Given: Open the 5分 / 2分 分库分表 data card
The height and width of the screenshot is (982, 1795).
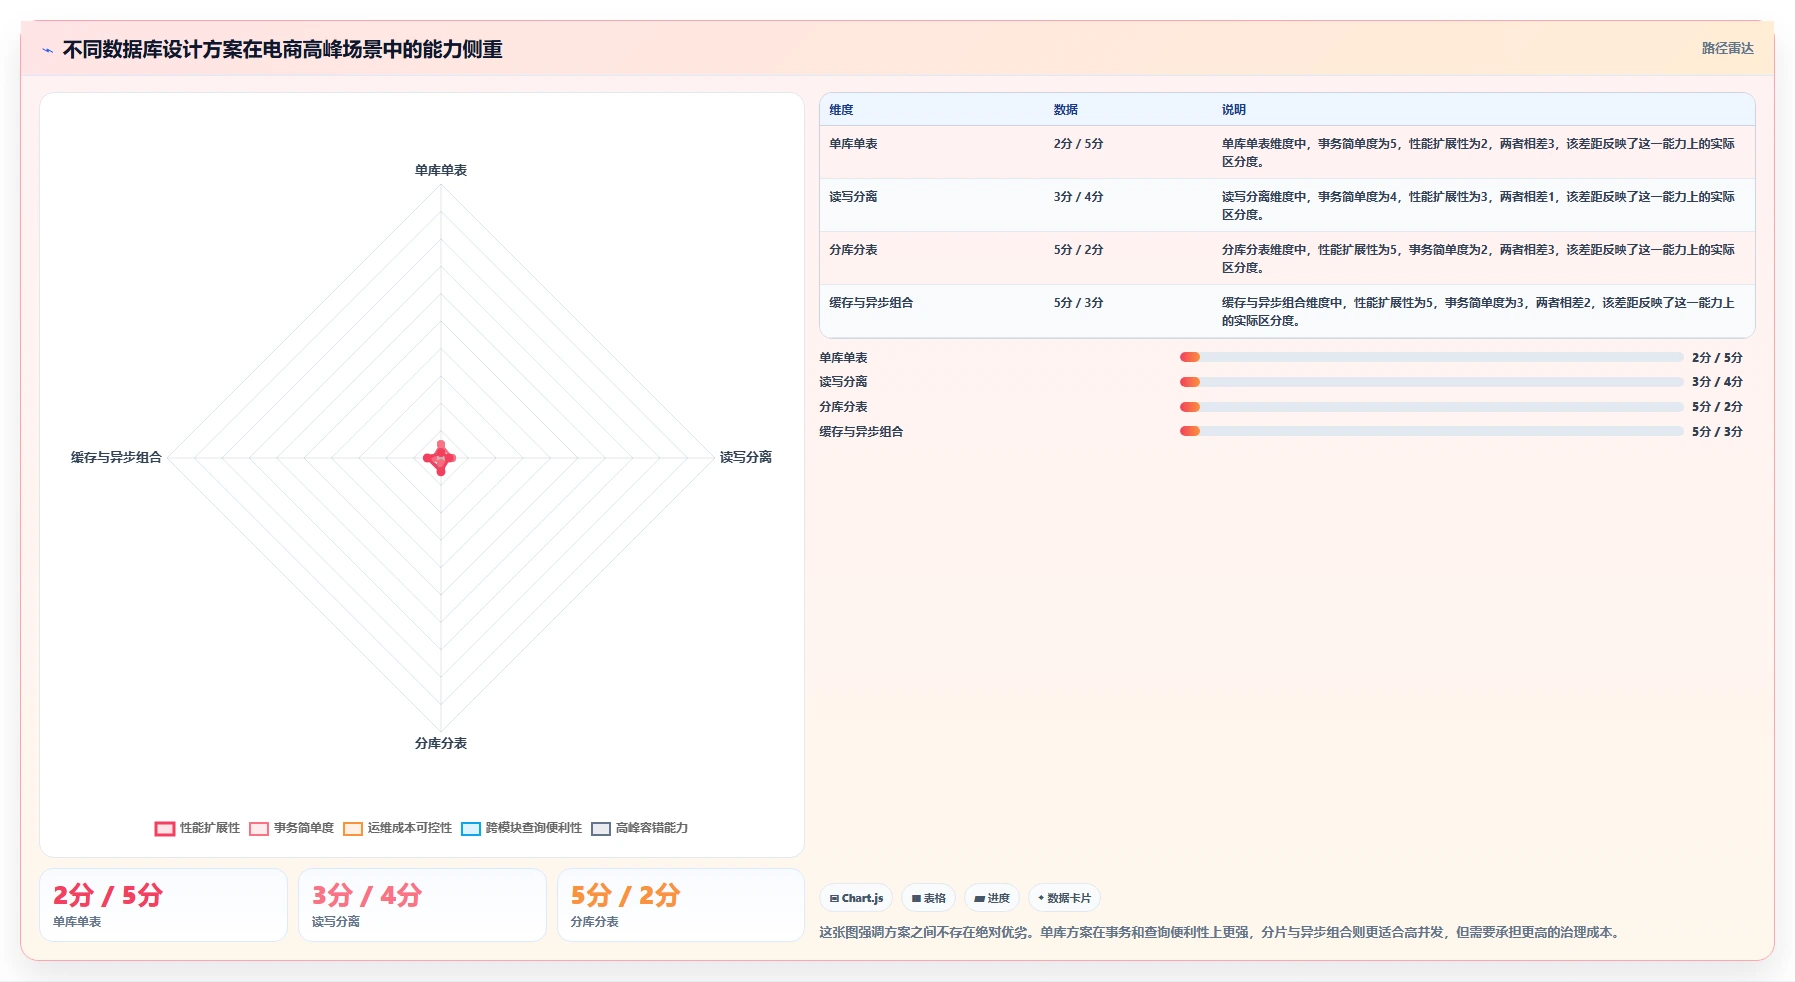Looking at the screenshot, I should [681, 905].
